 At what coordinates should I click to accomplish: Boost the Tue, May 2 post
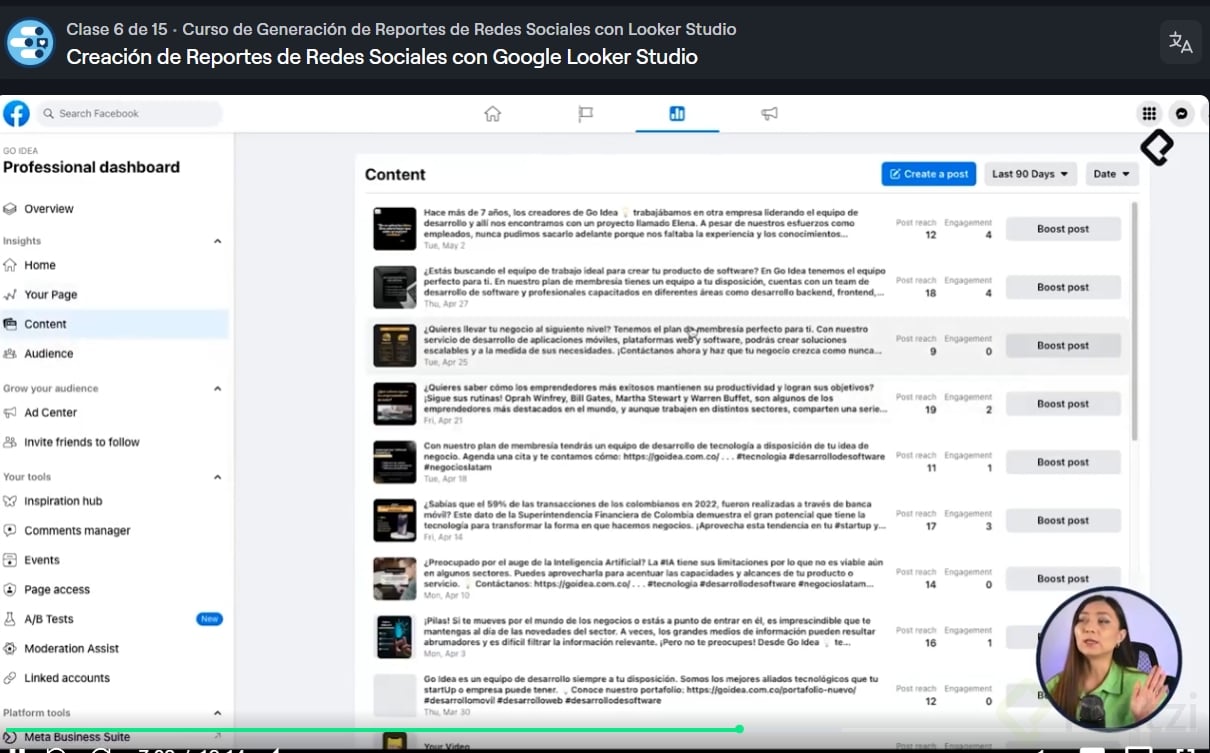[1063, 229]
